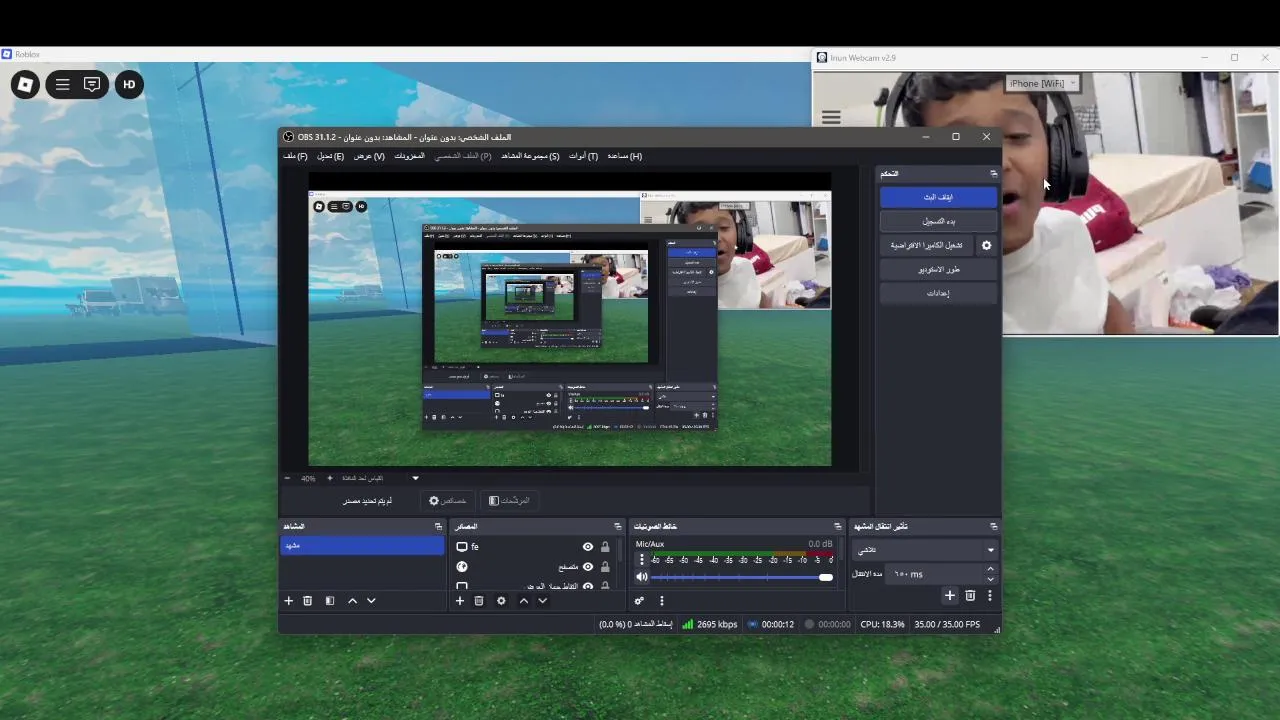Open the Edit (E) menu in OBS
The image size is (1280, 720).
(330, 156)
